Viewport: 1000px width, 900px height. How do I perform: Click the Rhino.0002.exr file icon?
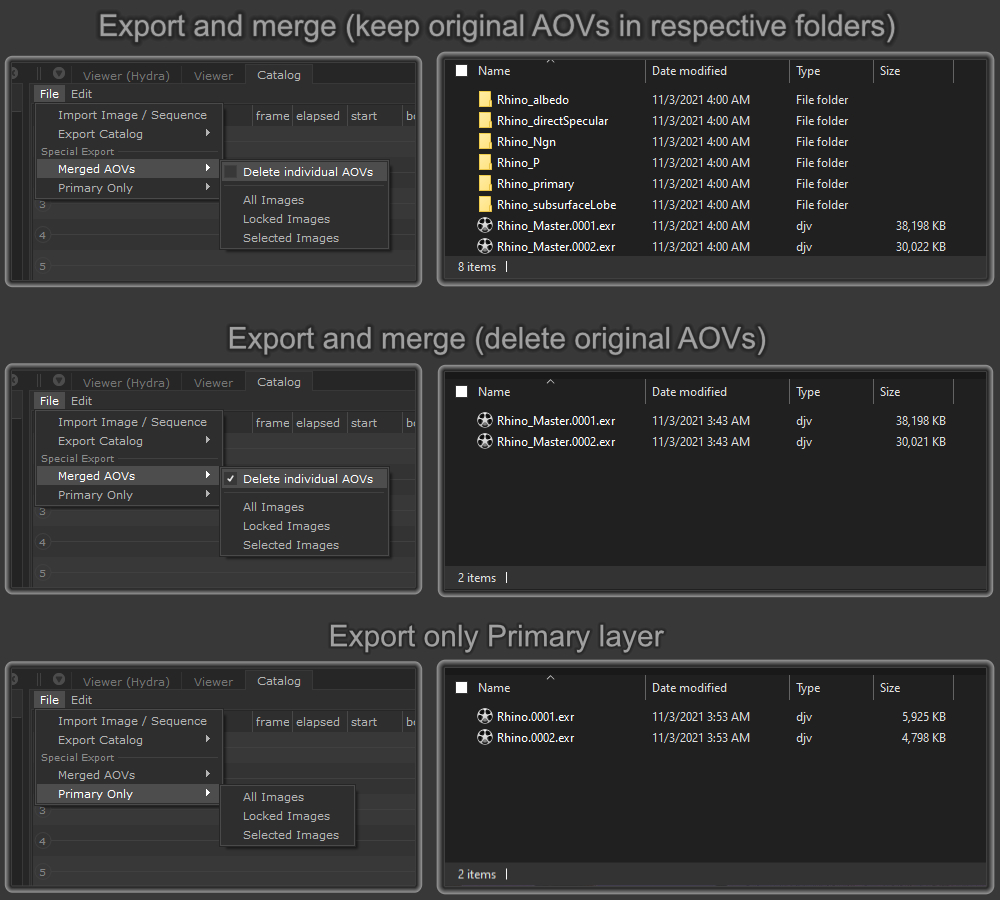coord(485,737)
